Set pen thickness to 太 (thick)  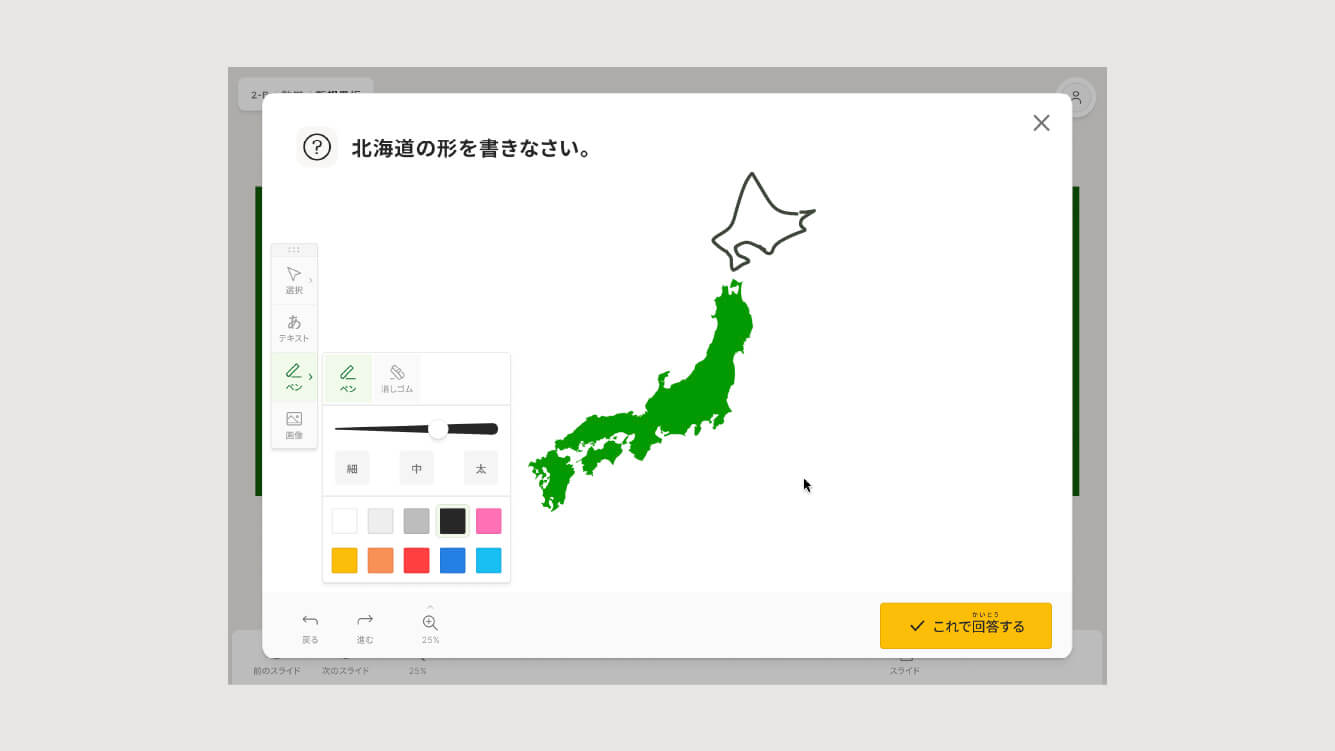(x=480, y=468)
